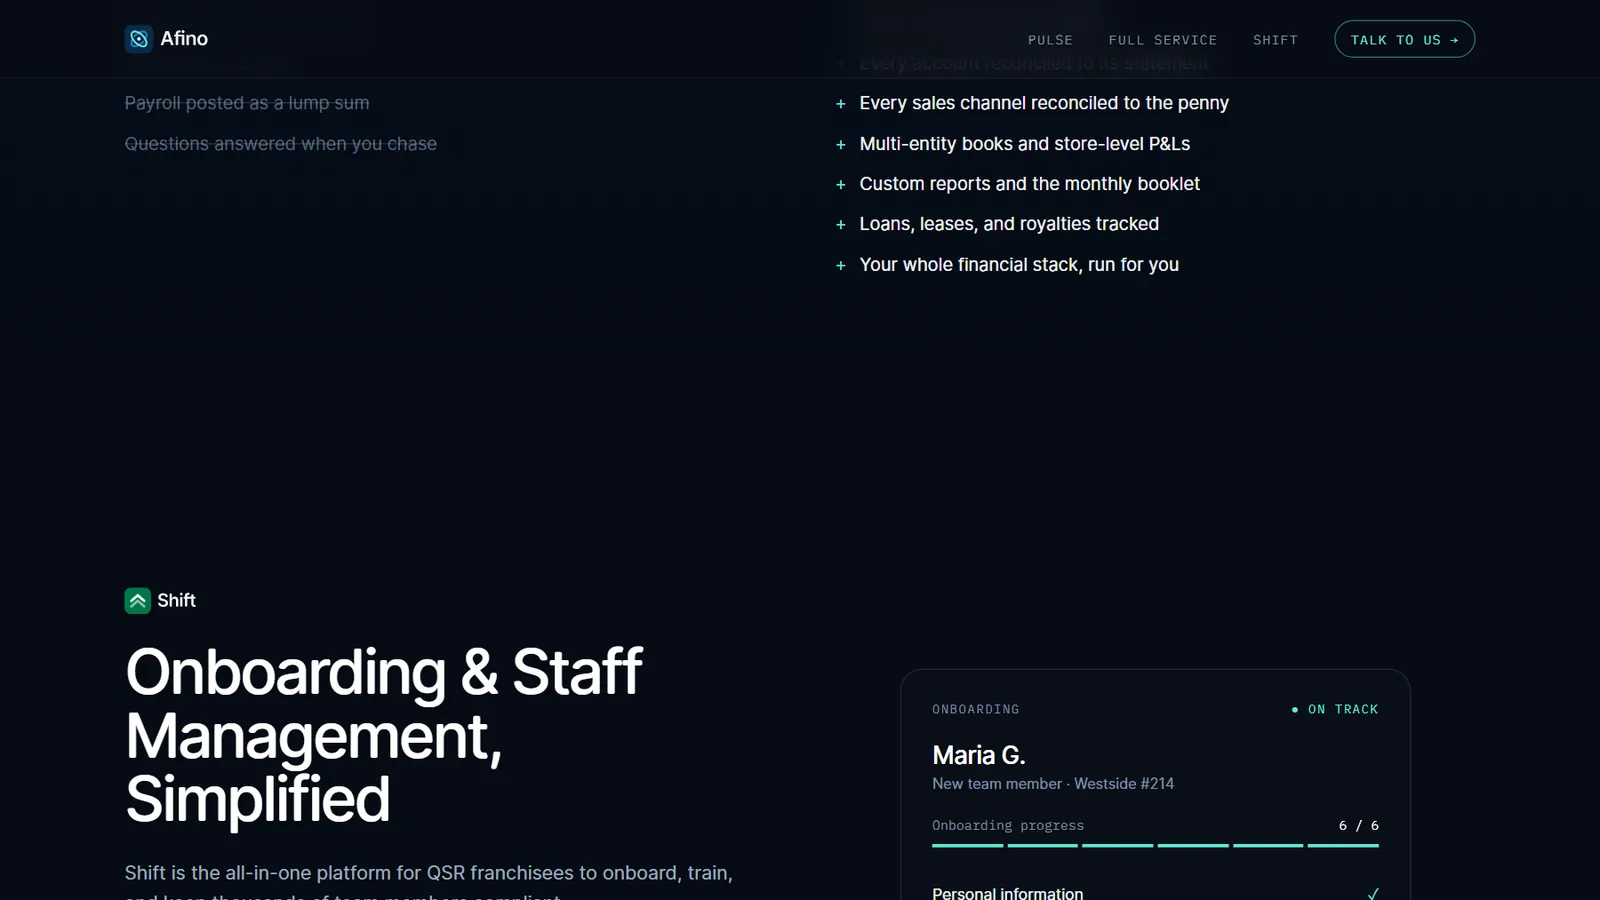Click the Maria G. name on card
1600x900 pixels.
click(979, 755)
